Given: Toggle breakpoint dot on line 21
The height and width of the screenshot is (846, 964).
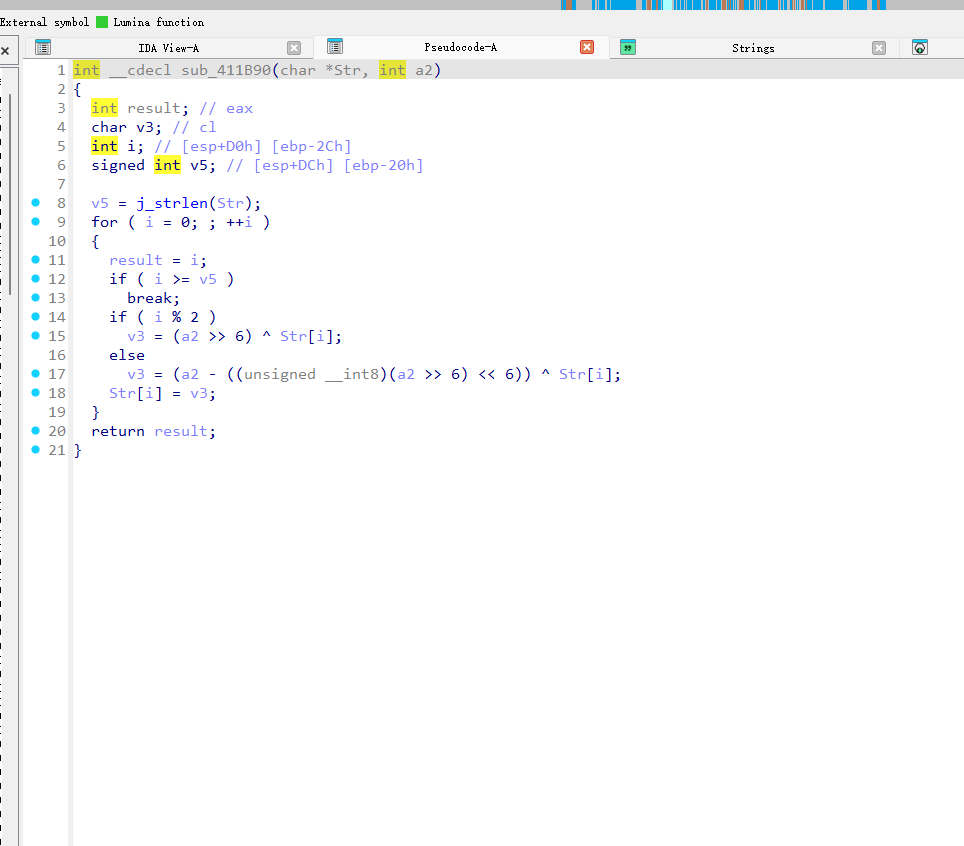Looking at the screenshot, I should click(x=36, y=449).
